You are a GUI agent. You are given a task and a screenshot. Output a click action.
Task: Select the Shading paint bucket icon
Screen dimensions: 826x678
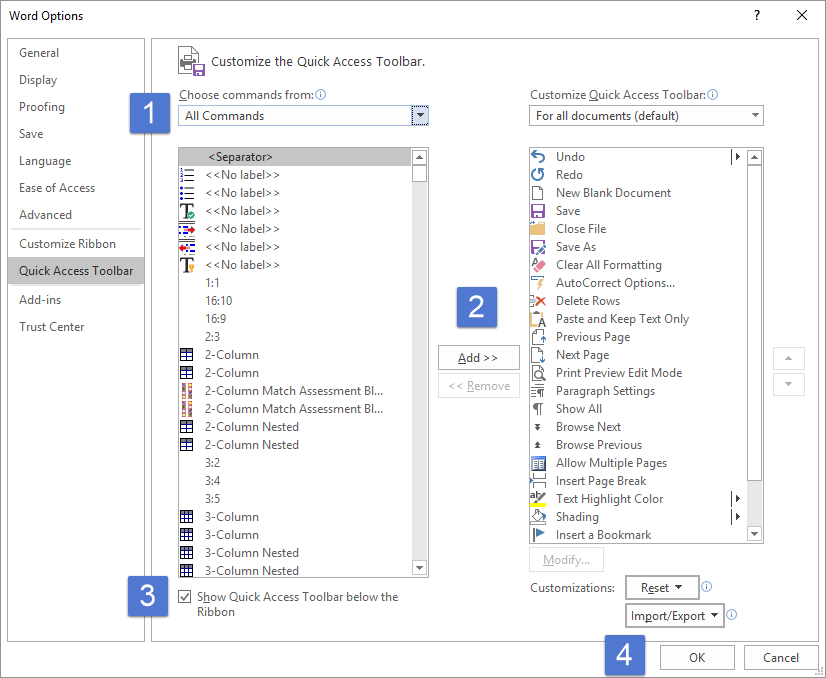coord(538,517)
